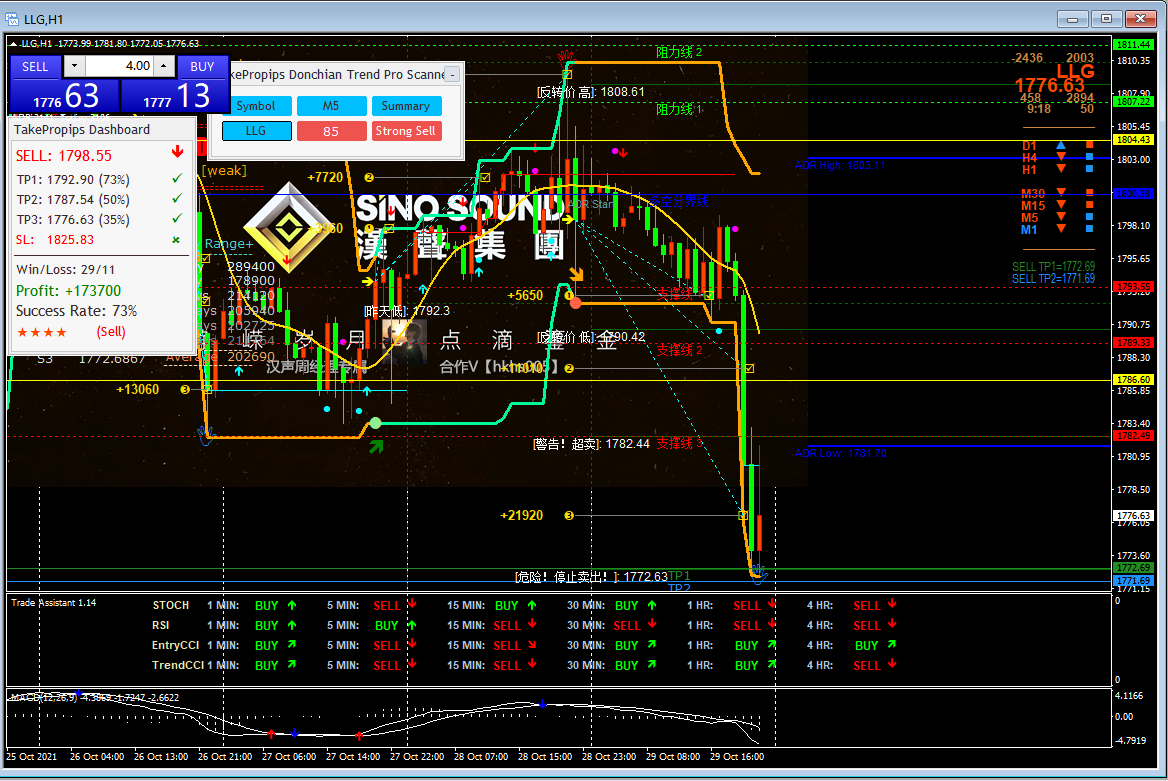Click the red star rating in the dashboard

click(x=42, y=332)
